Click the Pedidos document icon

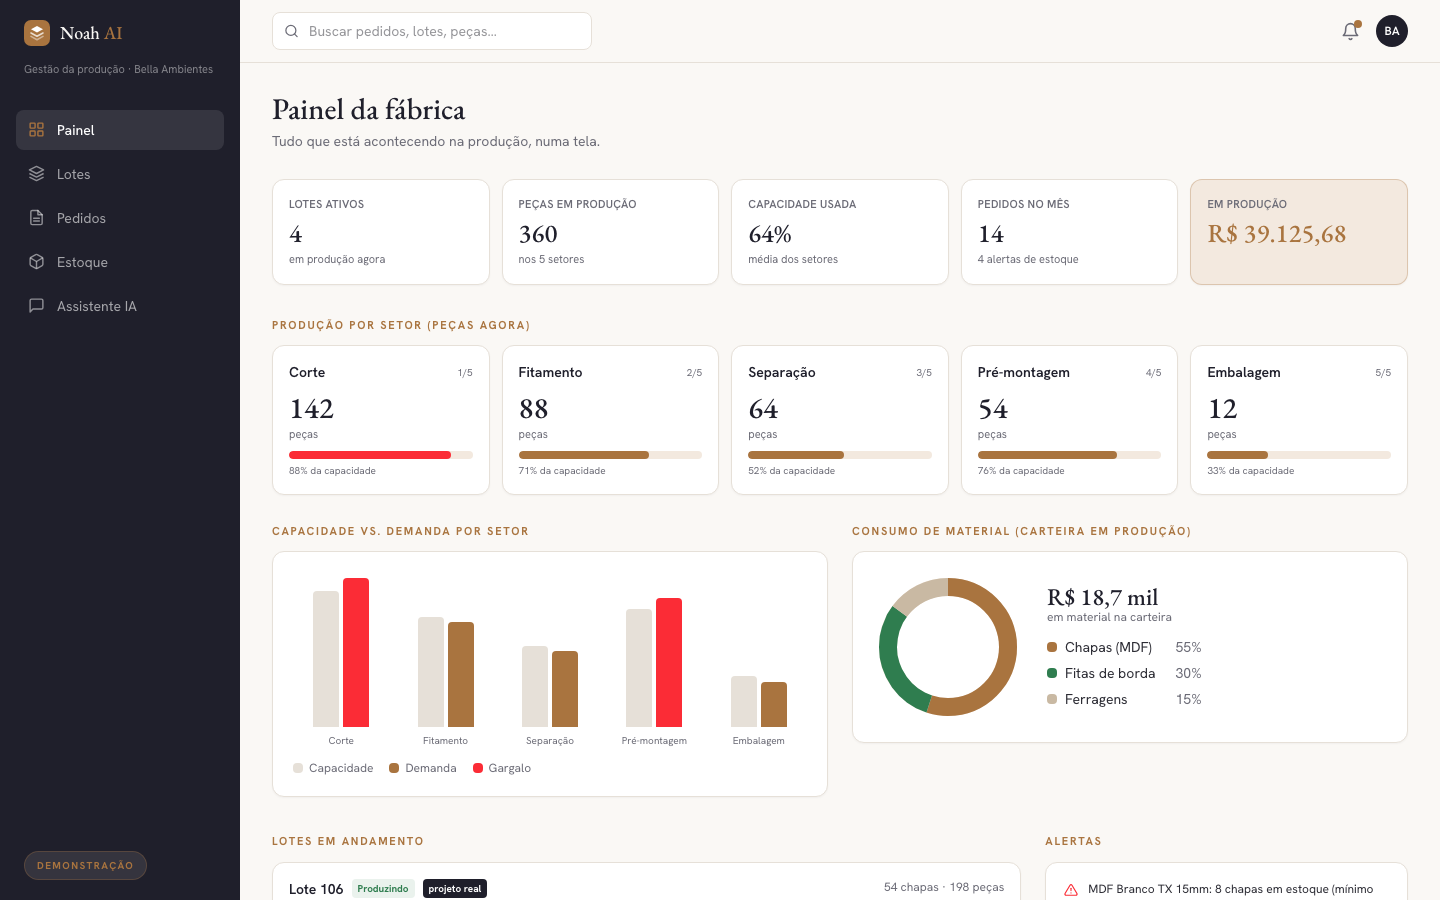coord(37,218)
